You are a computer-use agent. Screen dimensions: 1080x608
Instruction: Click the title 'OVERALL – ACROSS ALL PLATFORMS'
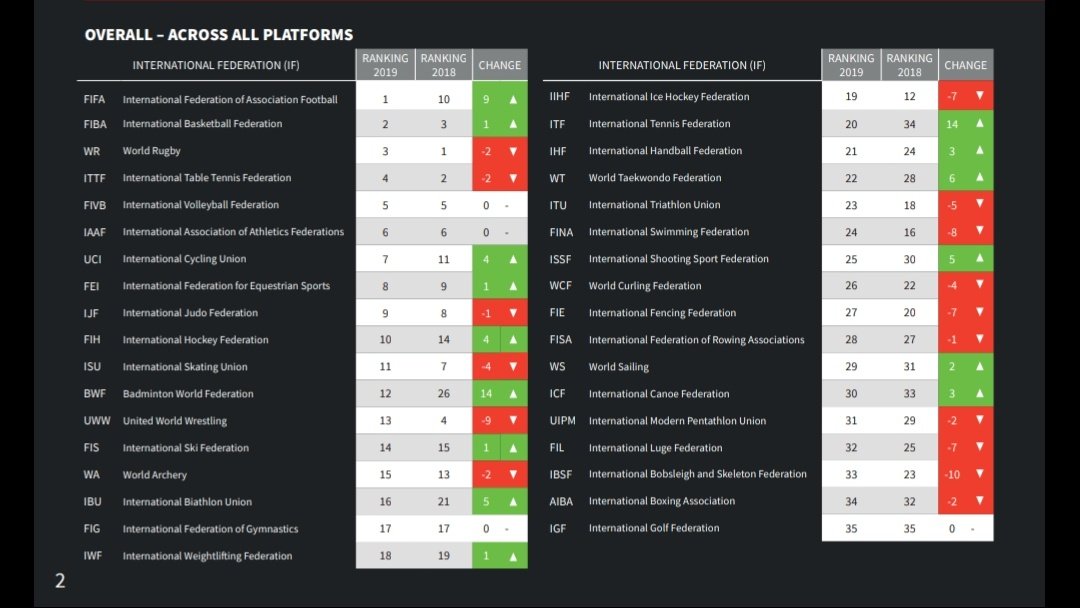coord(219,34)
